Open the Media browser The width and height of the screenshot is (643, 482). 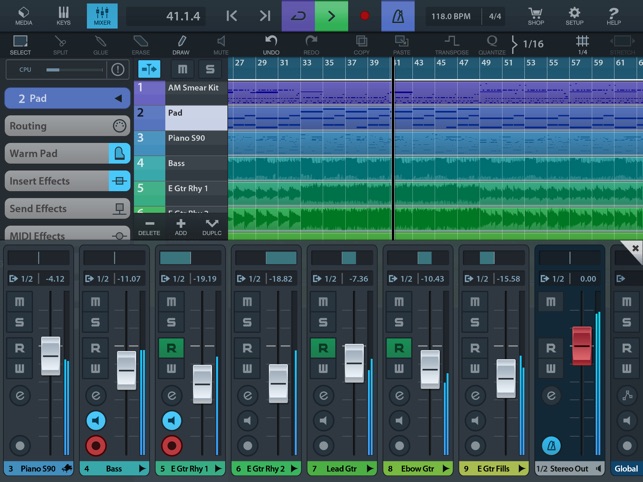coord(24,15)
